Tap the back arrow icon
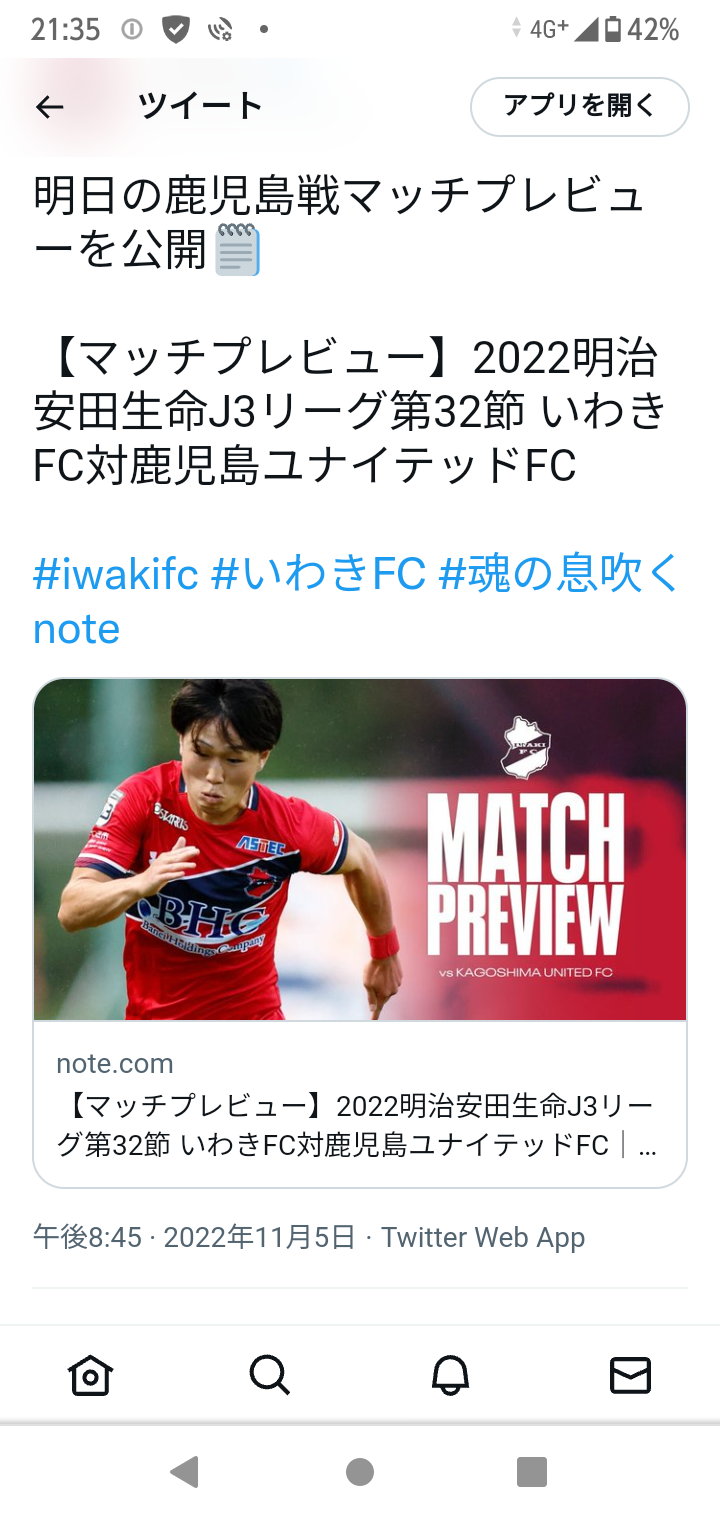Viewport: 720px width, 1520px height. tap(49, 107)
